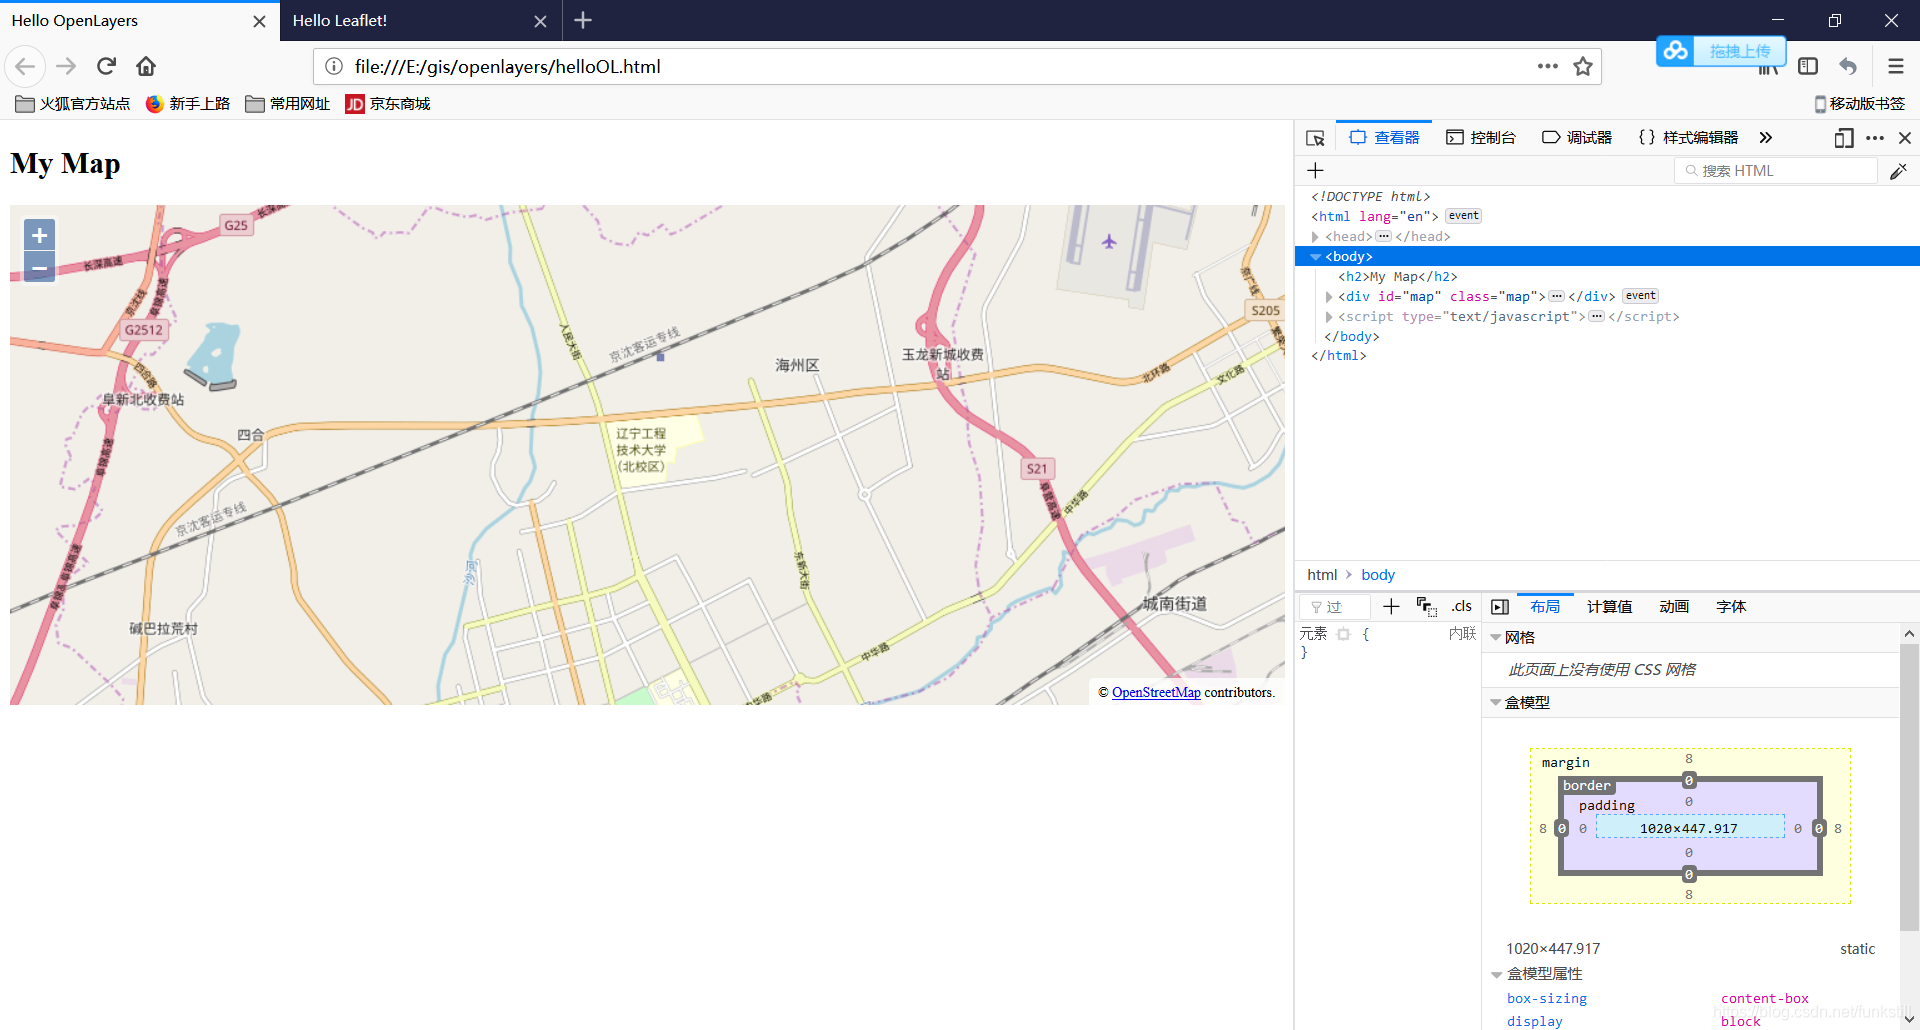Click the 拖拽上传 upload button
Image resolution: width=1920 pixels, height=1030 pixels.
[1740, 51]
